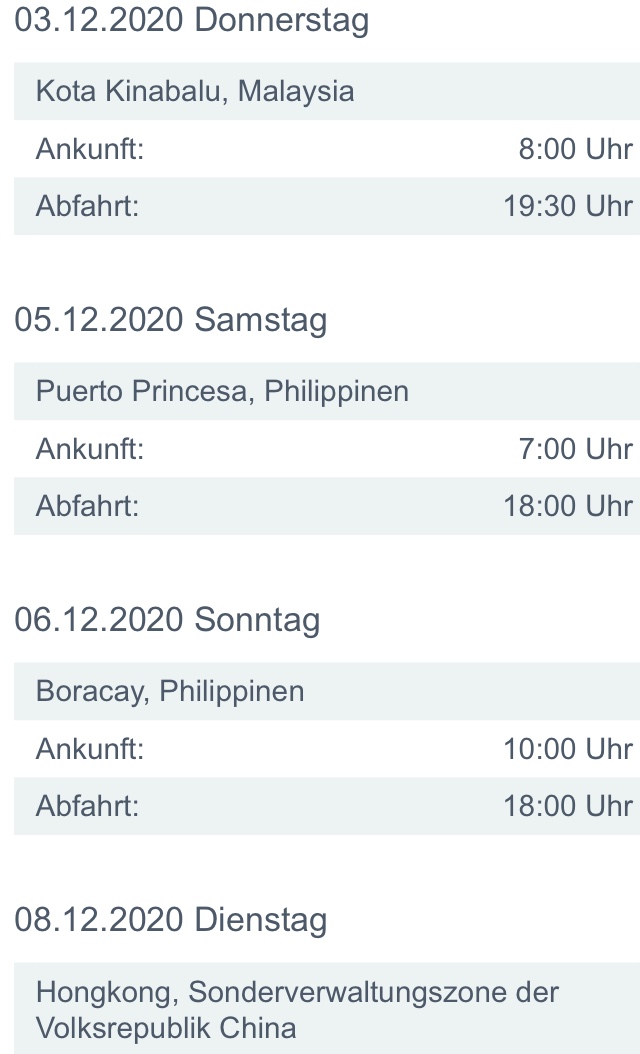
Task: Open the Boracay, Philippinen port entry
Action: coord(170,691)
